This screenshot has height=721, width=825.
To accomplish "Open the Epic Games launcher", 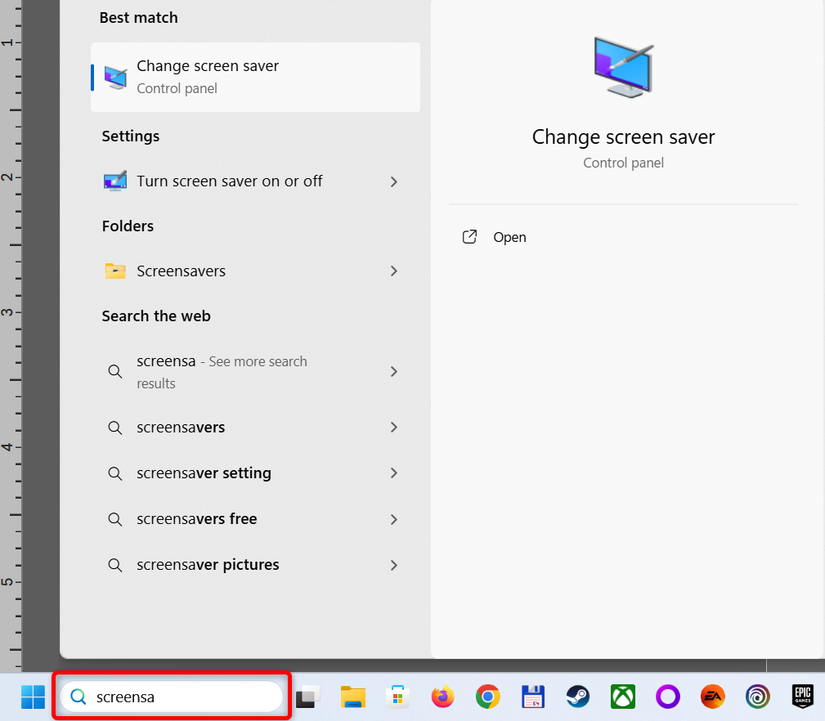I will pyautogui.click(x=803, y=696).
